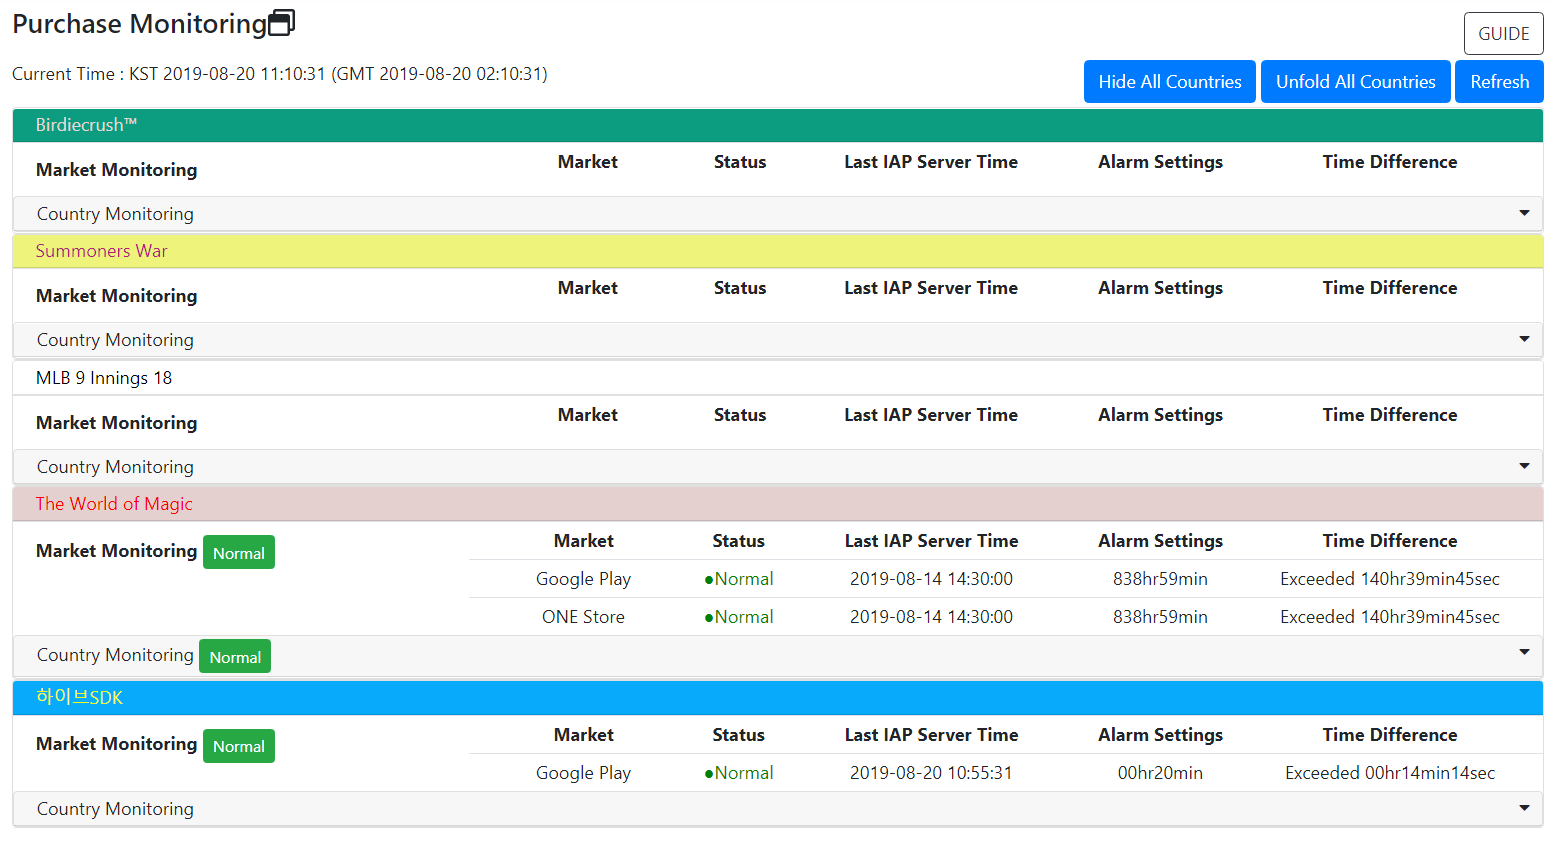The width and height of the screenshot is (1553, 848).
Task: Click Summoners War Market Monitoring label
Action: pyautogui.click(x=116, y=296)
